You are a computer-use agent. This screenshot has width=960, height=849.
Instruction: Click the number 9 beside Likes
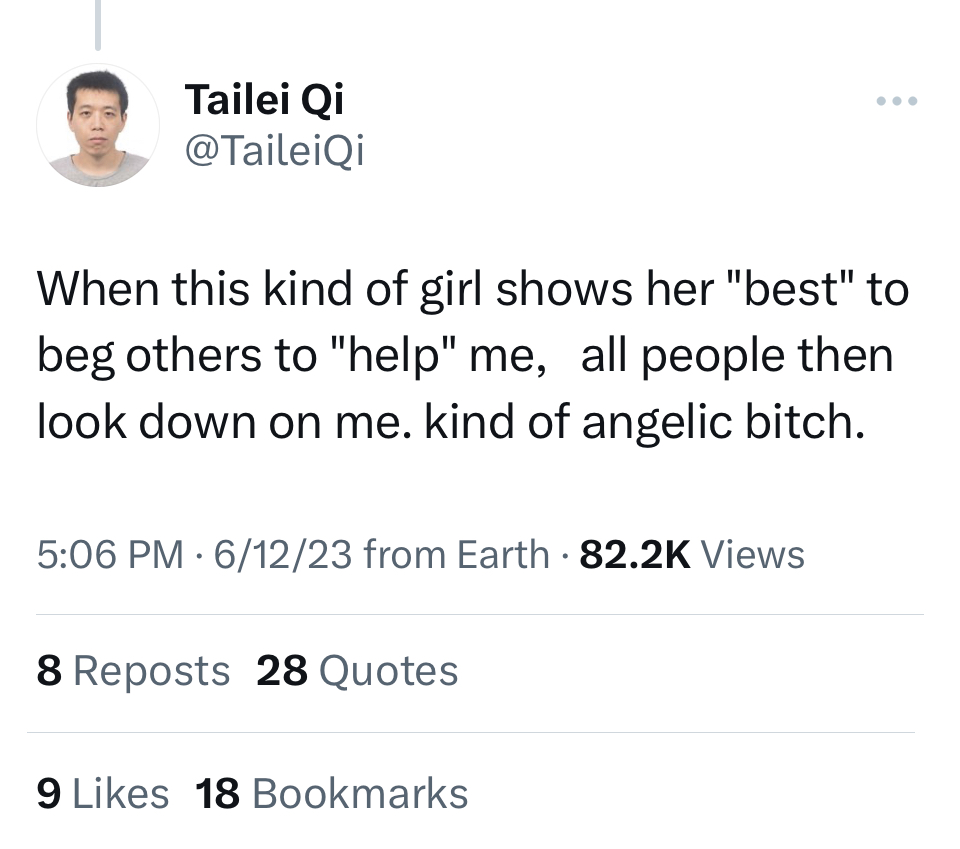pos(48,793)
